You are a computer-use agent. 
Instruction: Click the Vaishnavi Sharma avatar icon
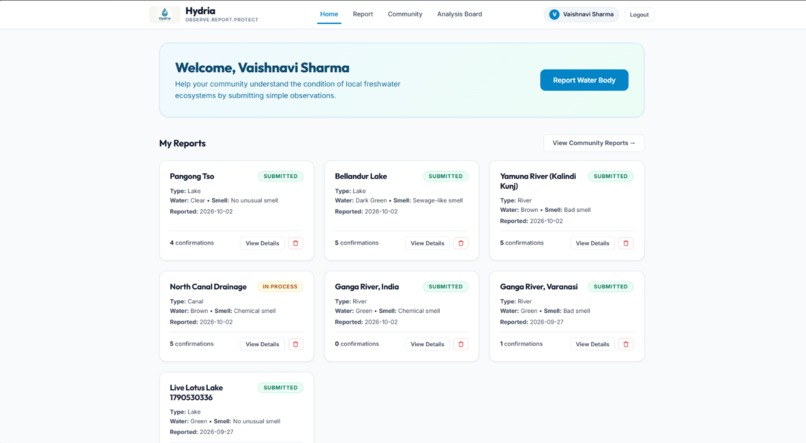click(554, 14)
